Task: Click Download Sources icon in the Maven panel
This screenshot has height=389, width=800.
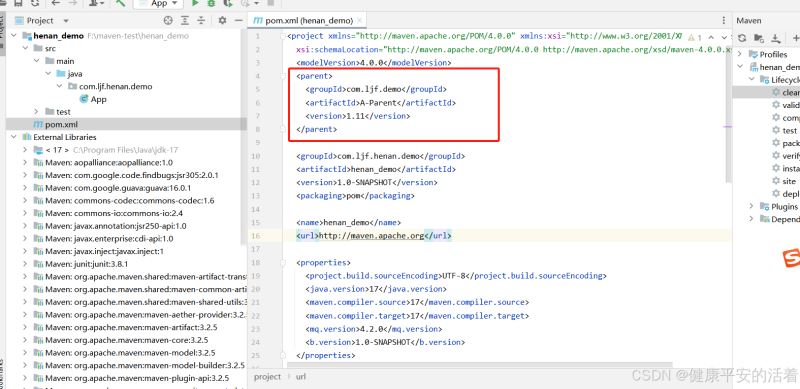Action: [x=776, y=38]
